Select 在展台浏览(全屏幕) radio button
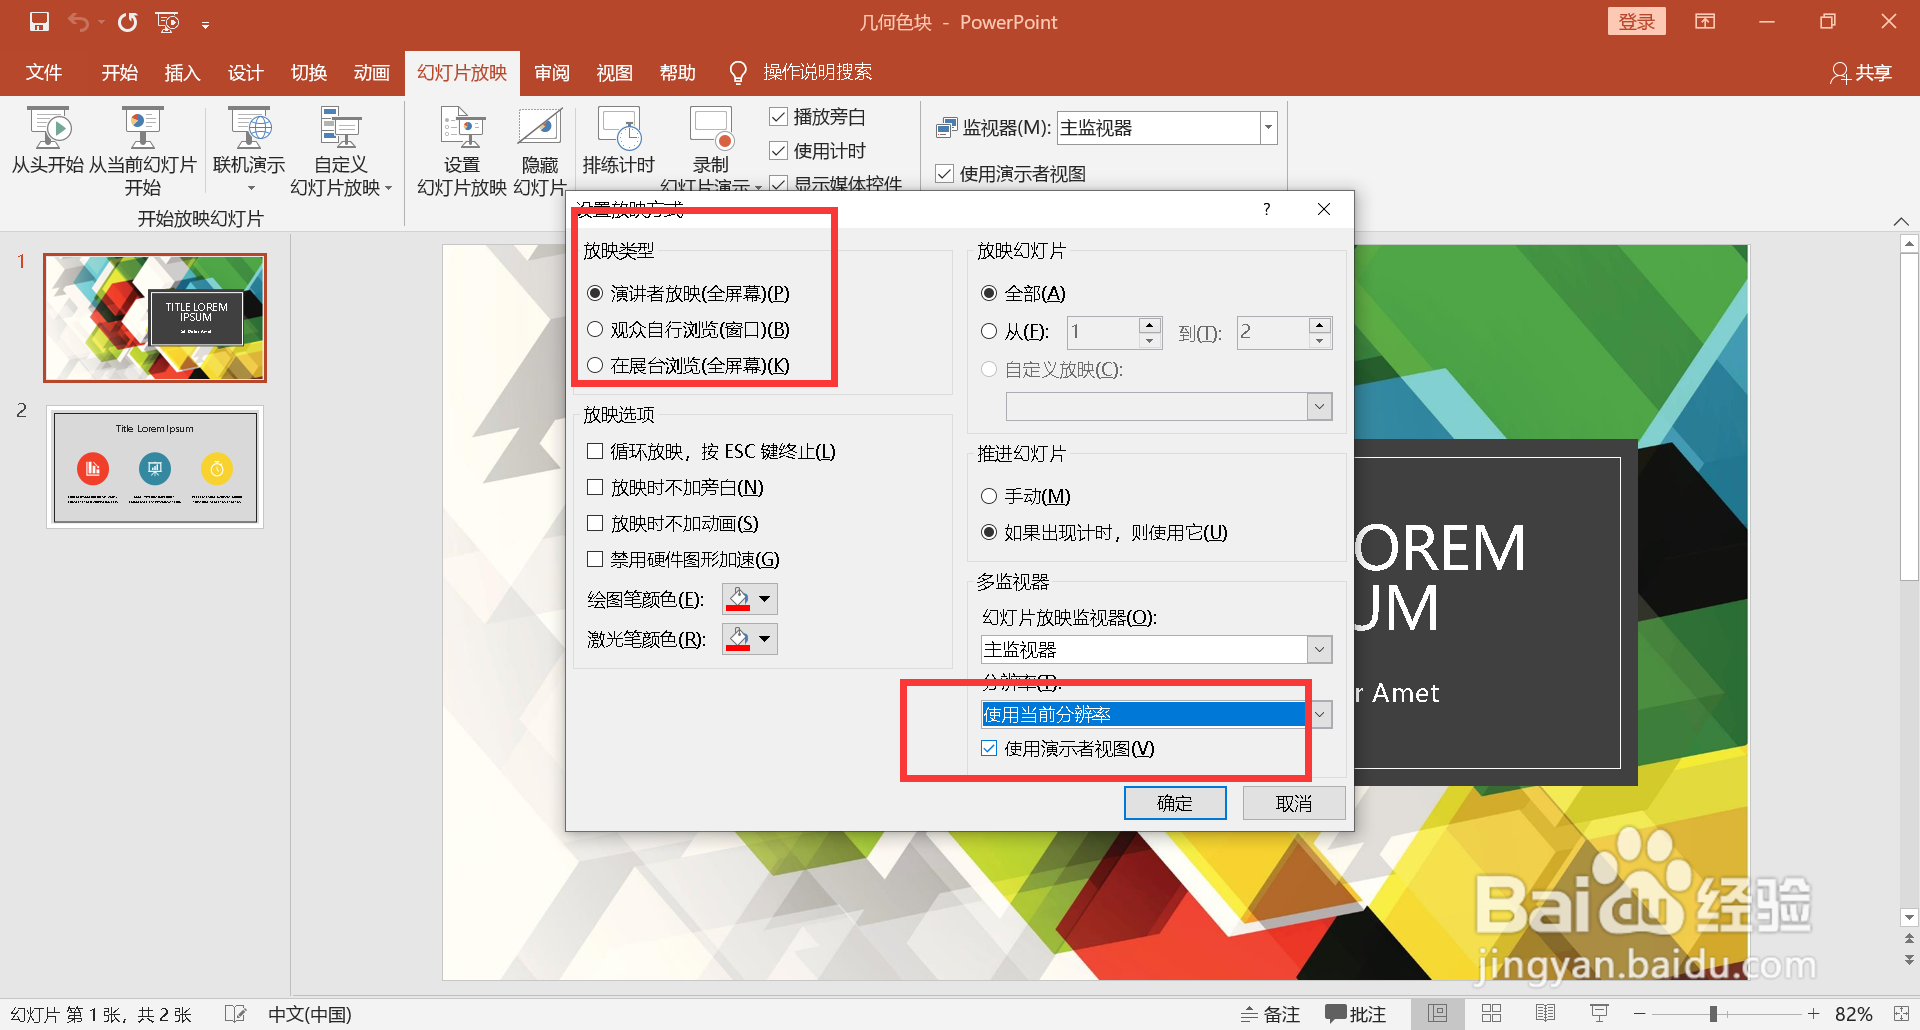Image resolution: width=1920 pixels, height=1030 pixels. coord(595,365)
